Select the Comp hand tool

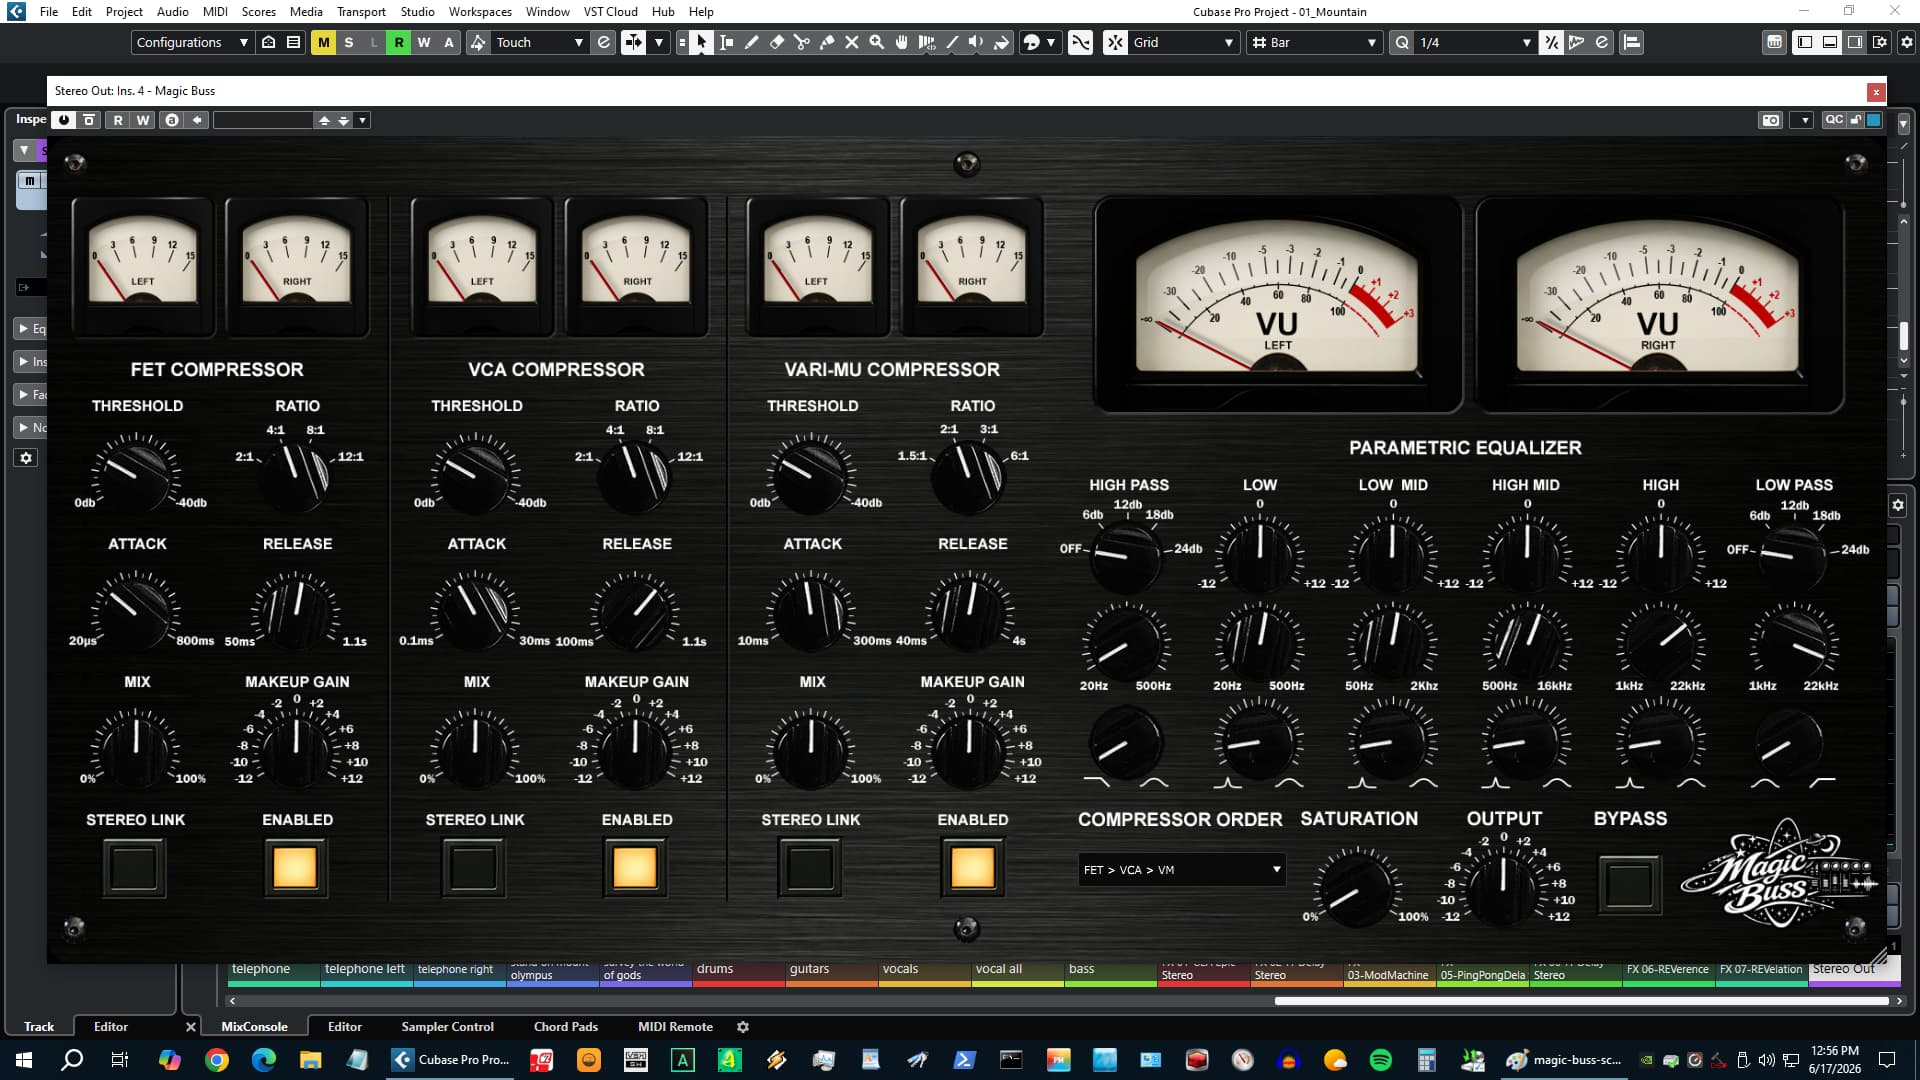901,42
